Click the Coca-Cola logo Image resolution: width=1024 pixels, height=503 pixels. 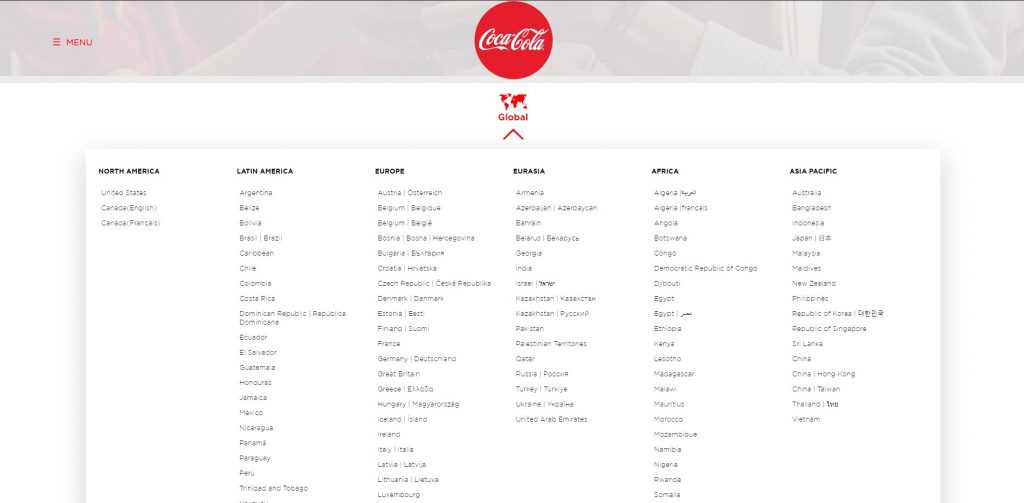(513, 40)
